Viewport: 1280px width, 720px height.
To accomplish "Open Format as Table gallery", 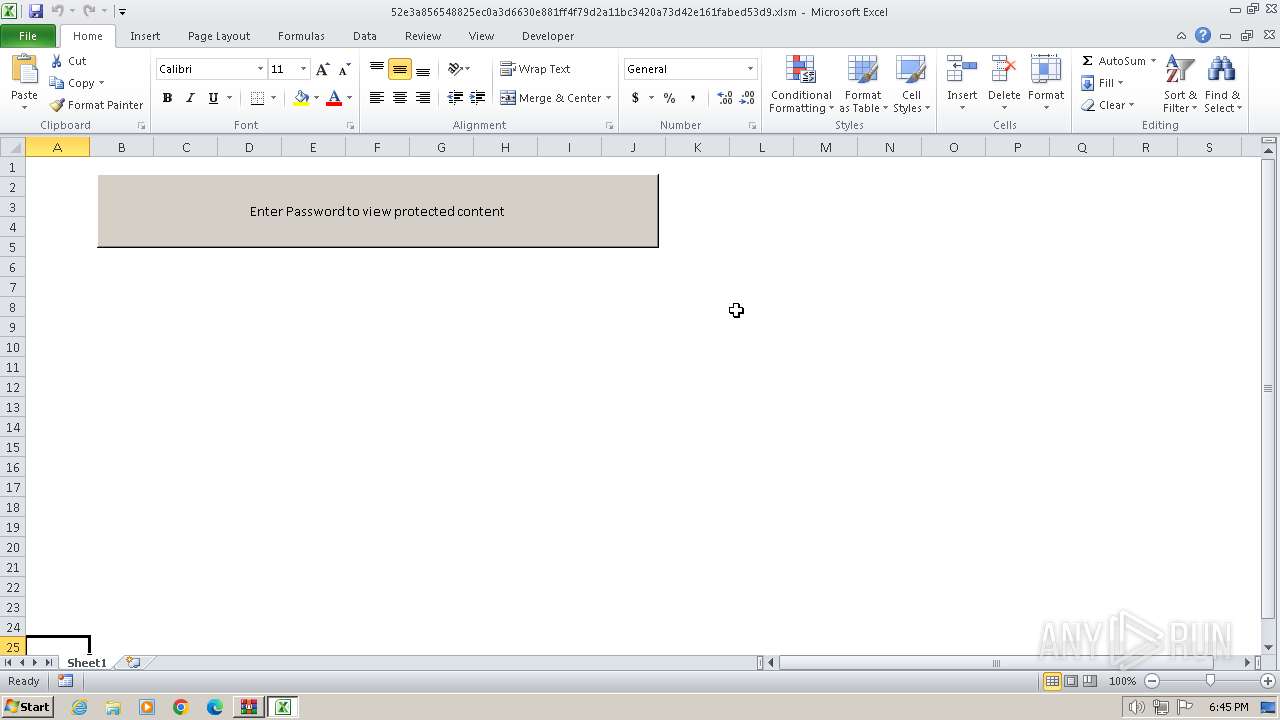I will [863, 85].
